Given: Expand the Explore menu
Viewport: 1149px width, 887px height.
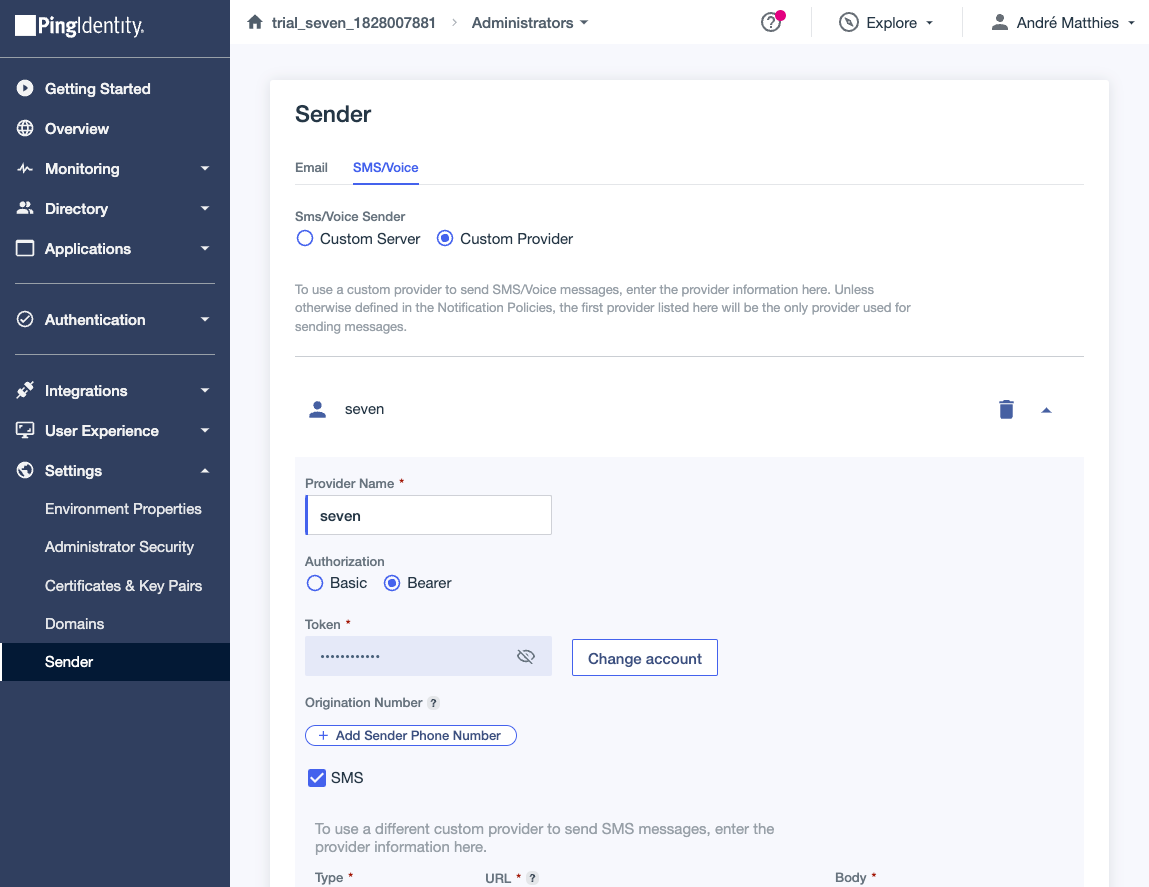Looking at the screenshot, I should click(886, 22).
